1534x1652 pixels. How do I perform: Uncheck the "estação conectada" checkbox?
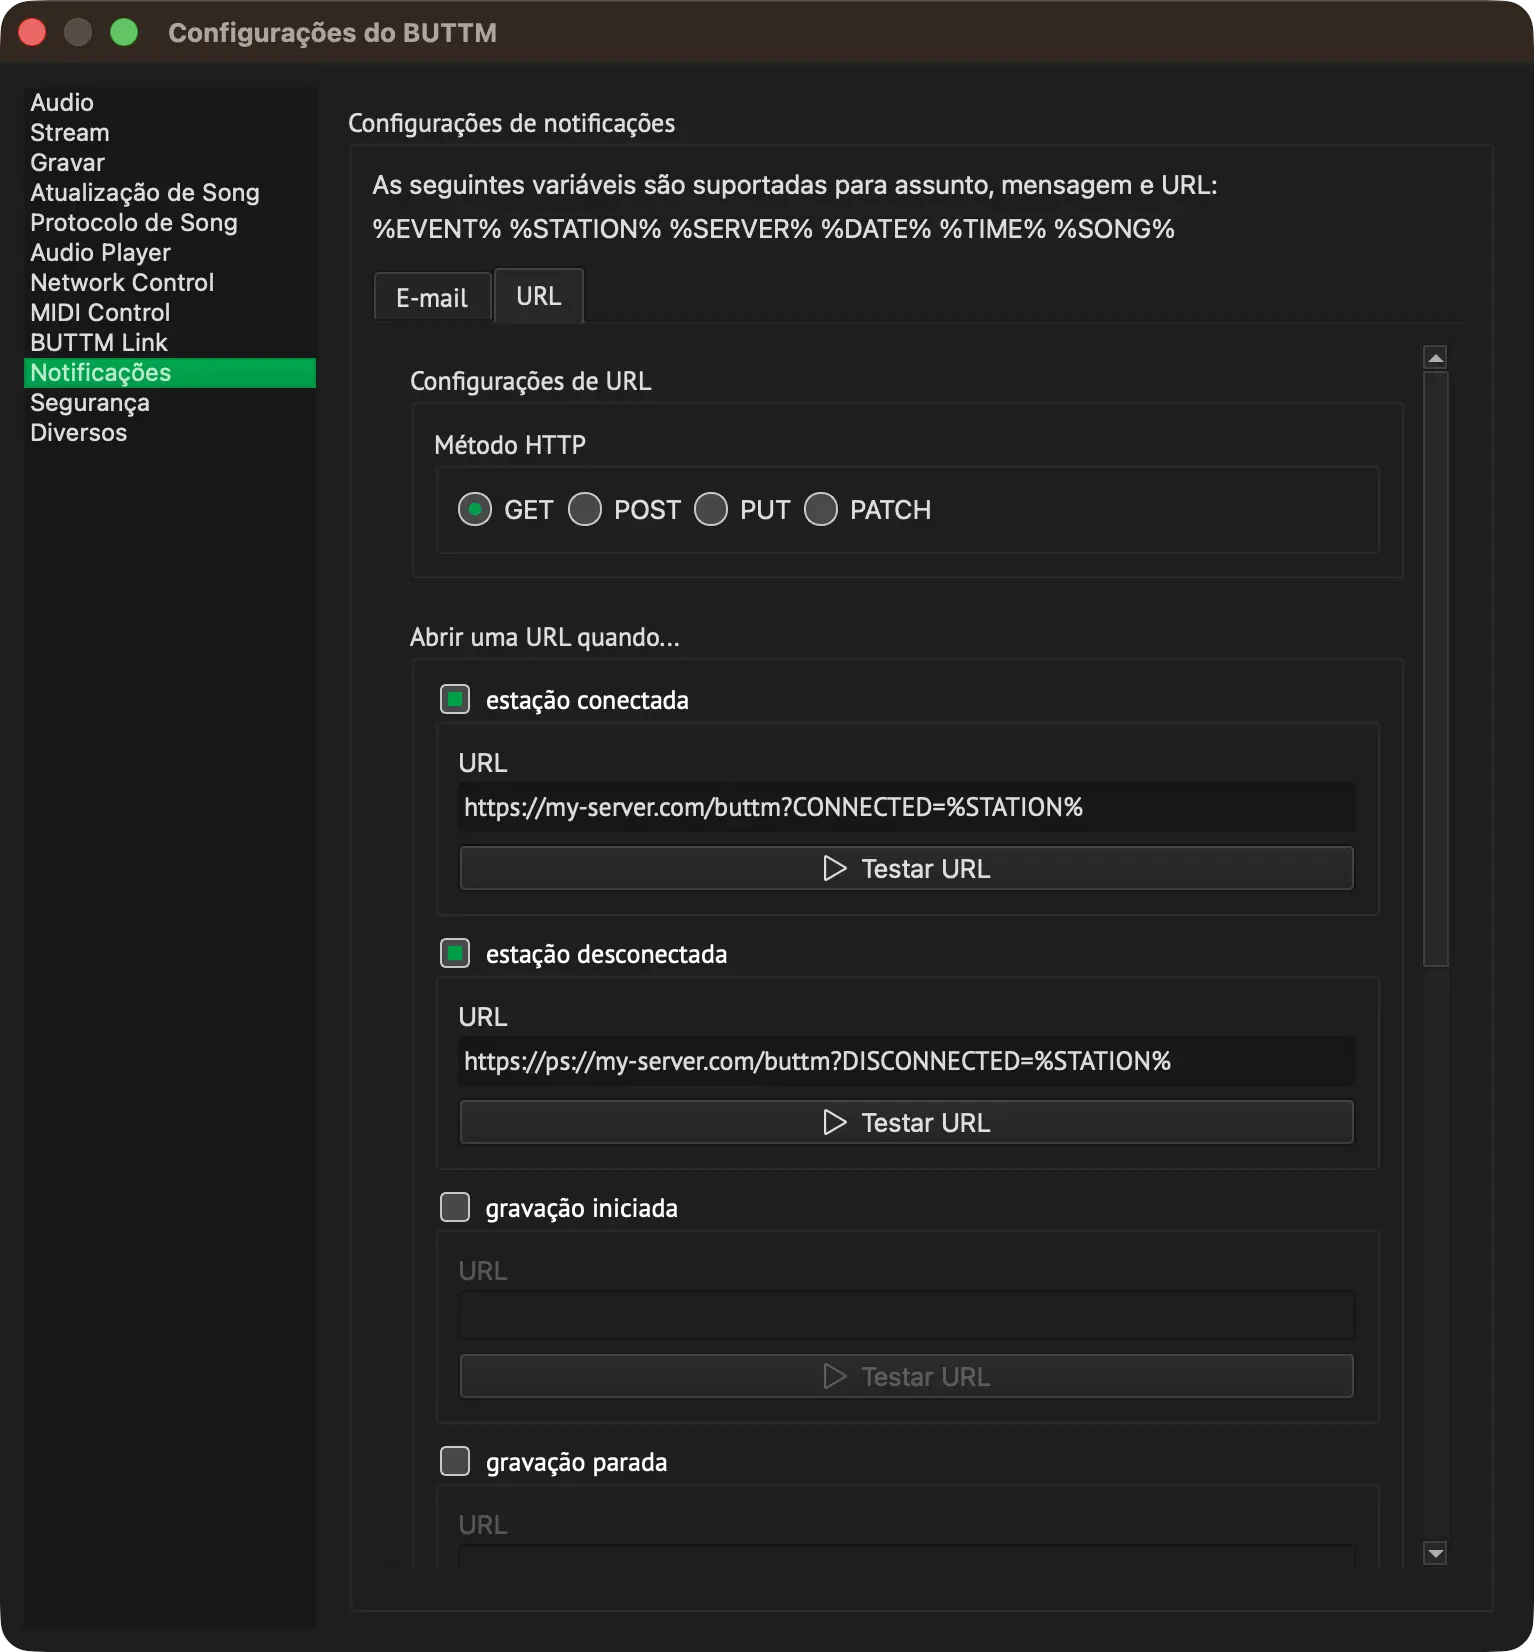pyautogui.click(x=455, y=699)
